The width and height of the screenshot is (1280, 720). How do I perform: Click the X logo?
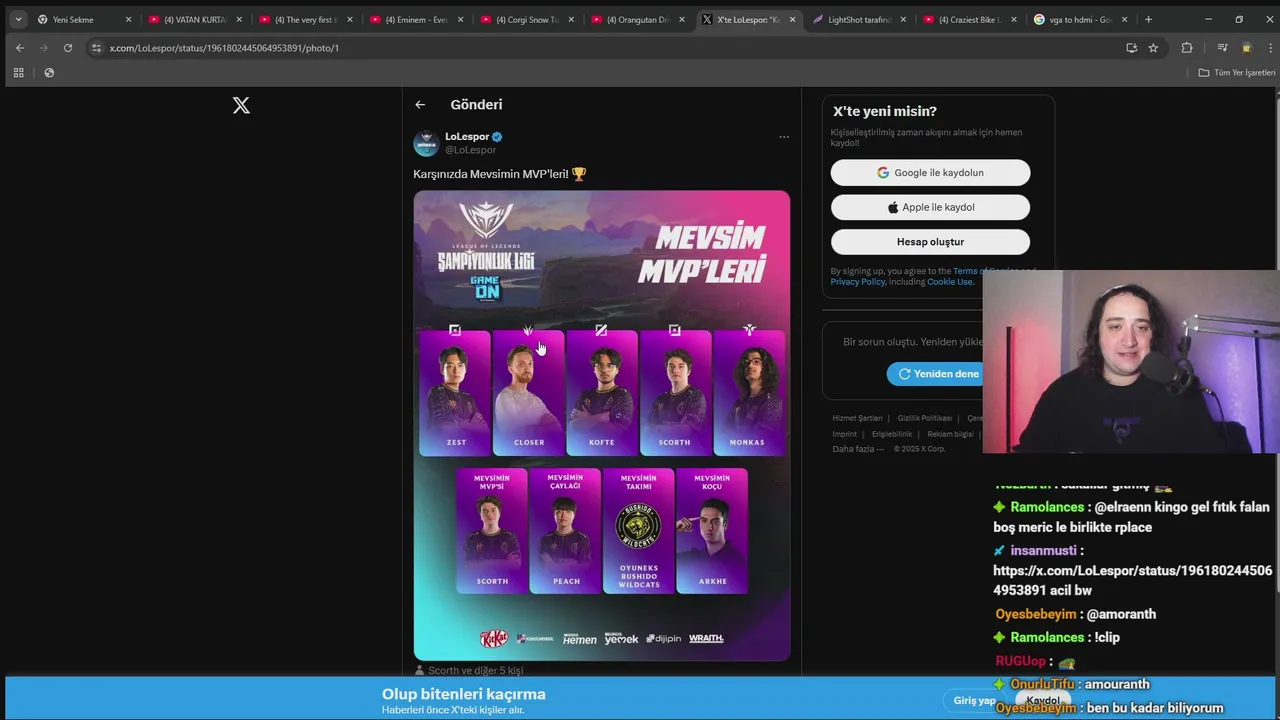pos(241,105)
